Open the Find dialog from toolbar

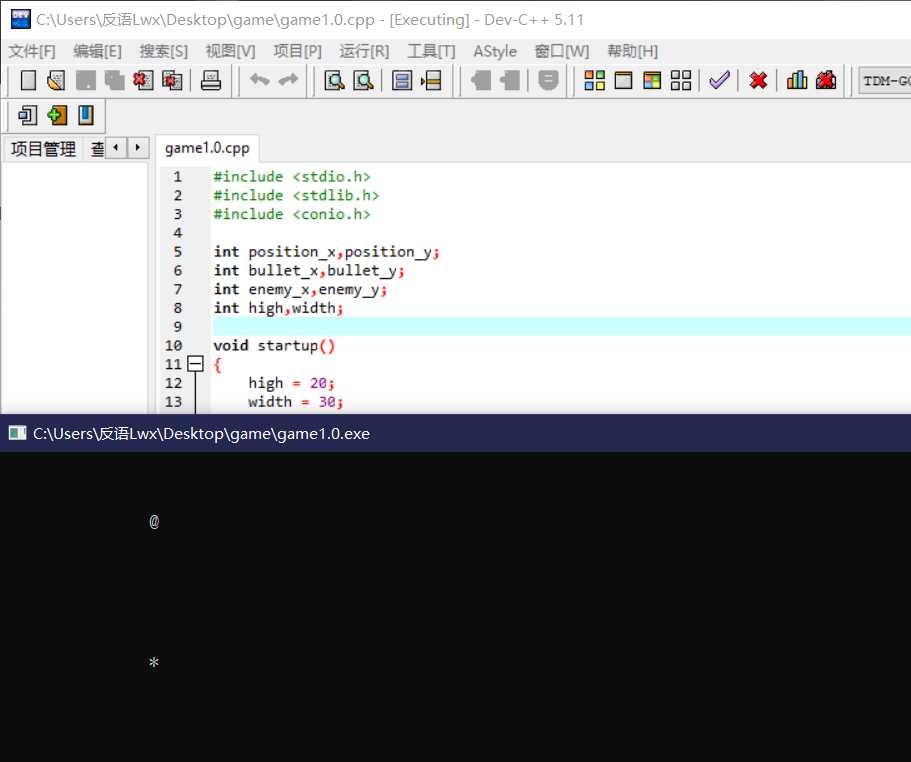tap(334, 80)
